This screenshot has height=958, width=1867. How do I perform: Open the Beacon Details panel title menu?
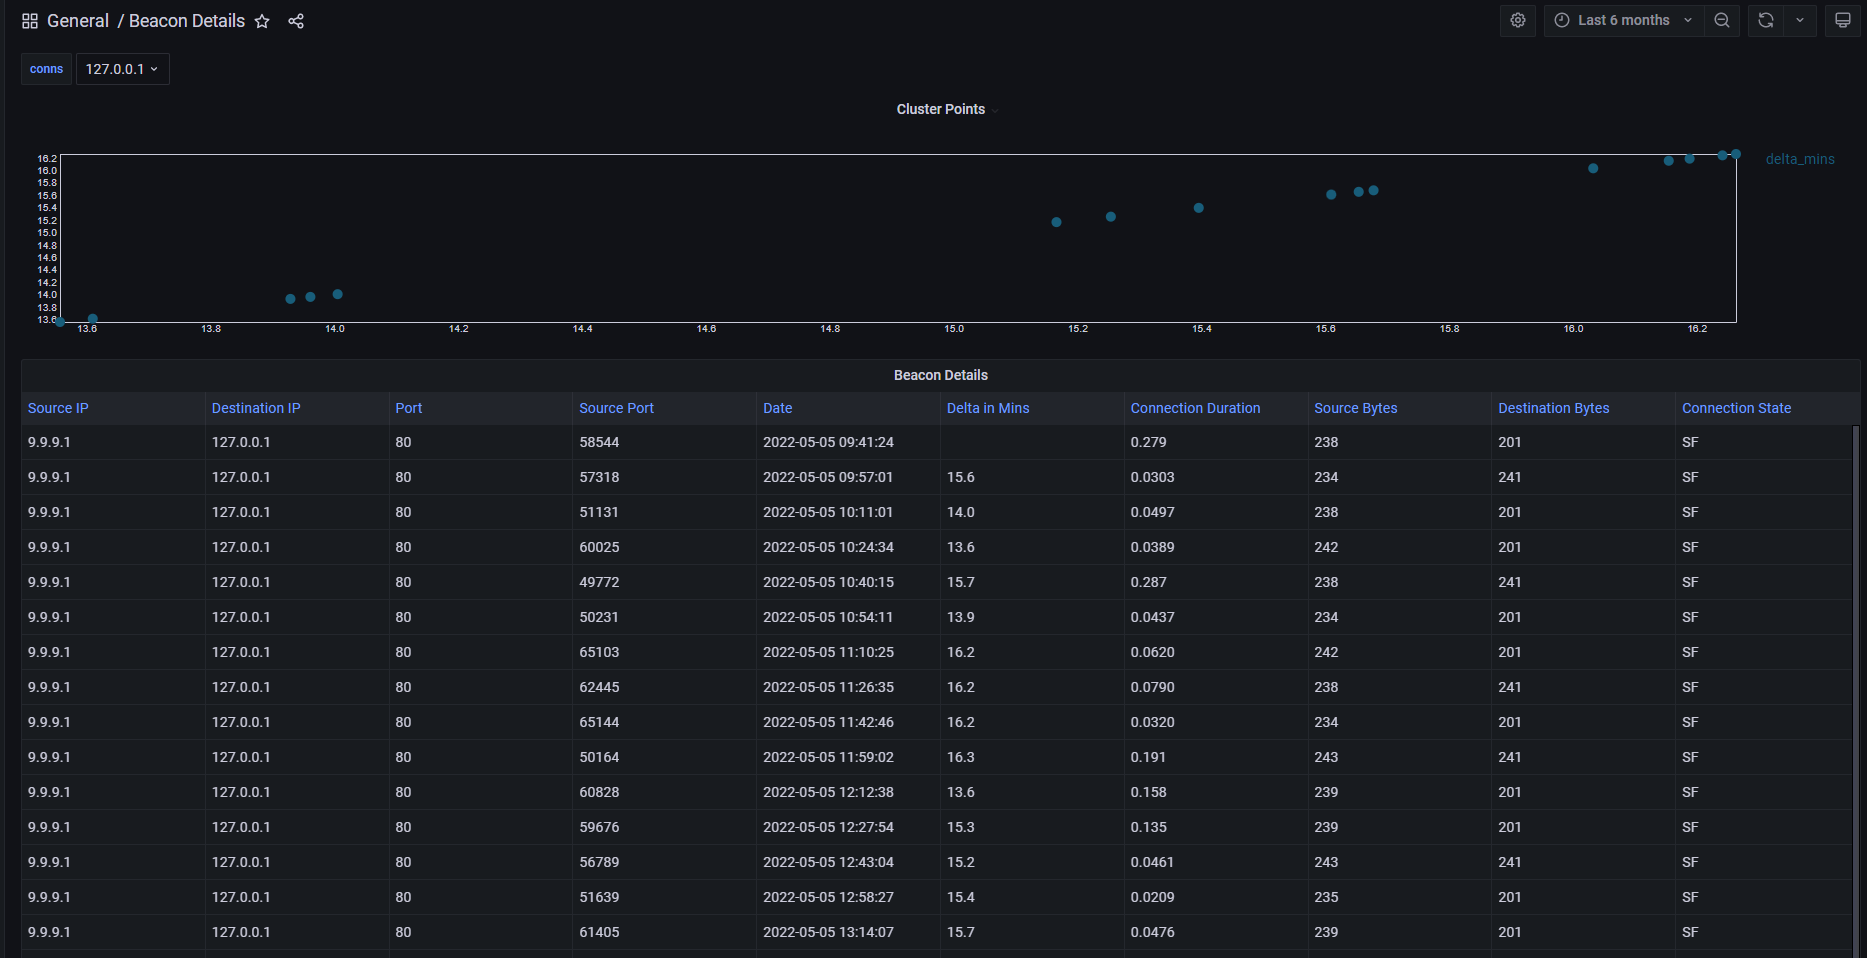(x=941, y=375)
